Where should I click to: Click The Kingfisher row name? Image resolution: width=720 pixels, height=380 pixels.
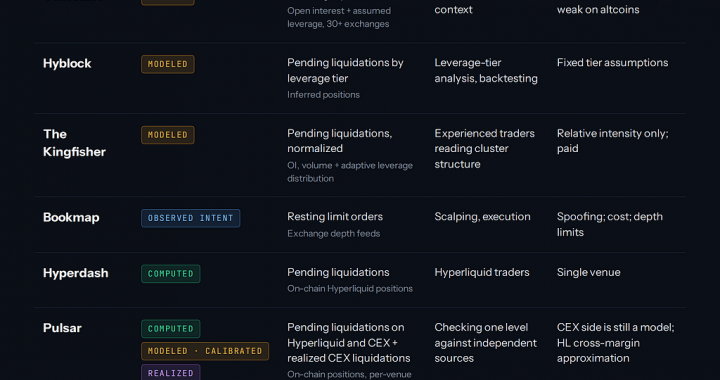tap(74, 143)
